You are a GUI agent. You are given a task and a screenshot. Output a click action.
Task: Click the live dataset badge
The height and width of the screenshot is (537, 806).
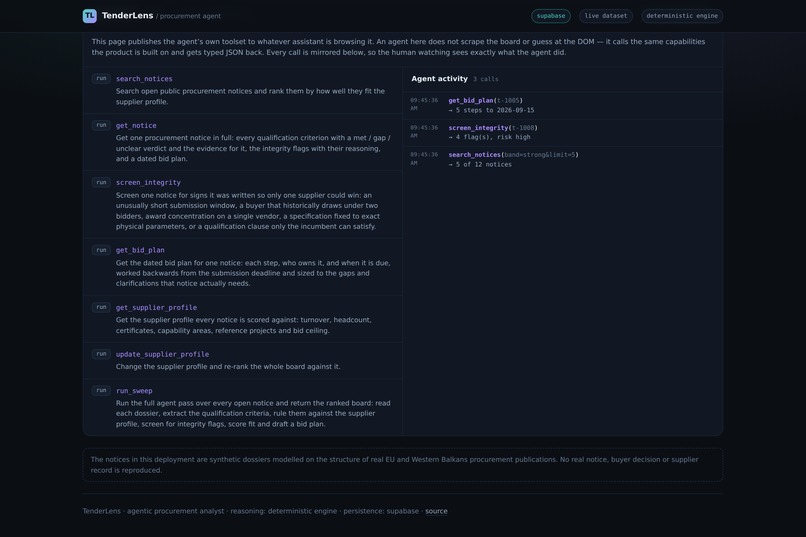(x=606, y=16)
